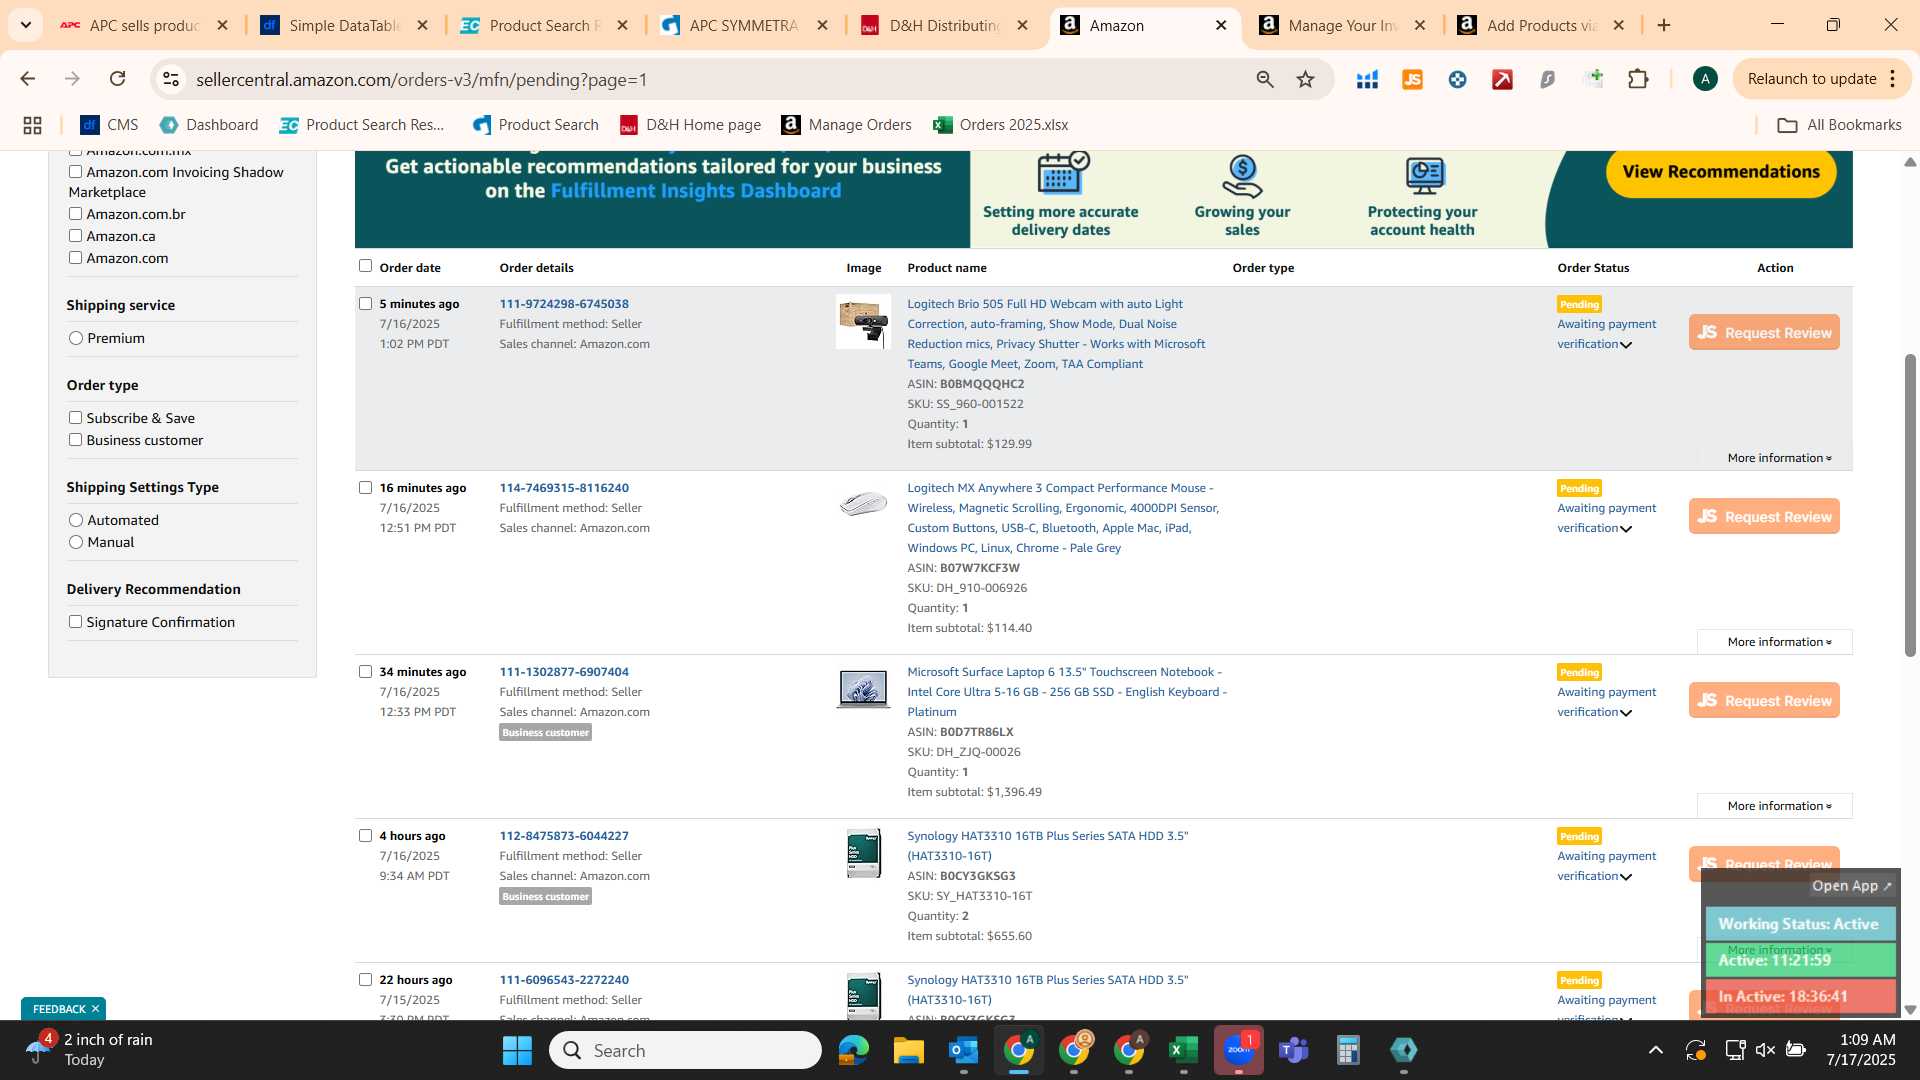Switch to D&H Distributing tab

coord(943,25)
